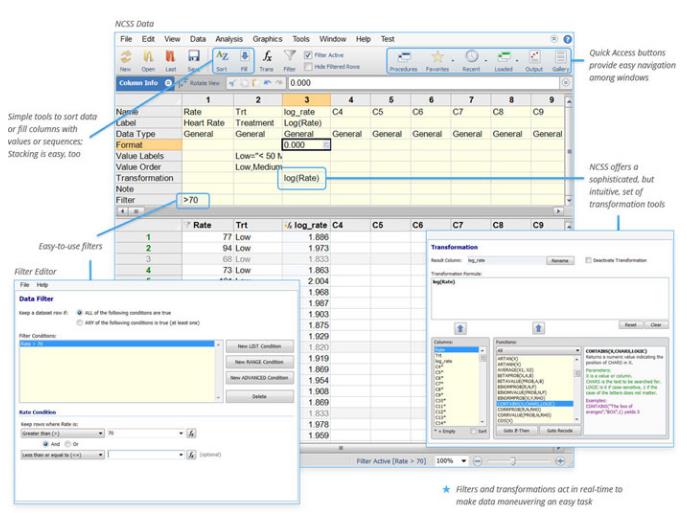This screenshot has height=513, width=687.
Task: Click the Last toolbar icon
Action: [x=170, y=57]
